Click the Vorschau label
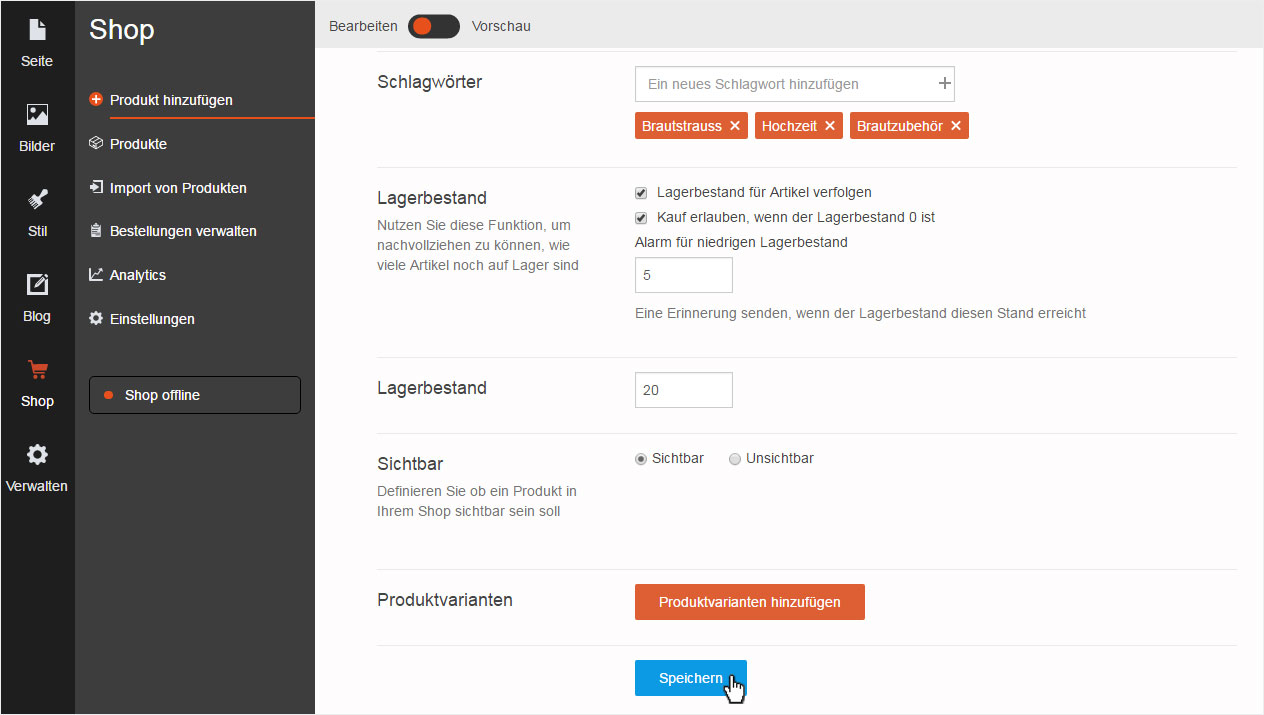 pos(501,26)
